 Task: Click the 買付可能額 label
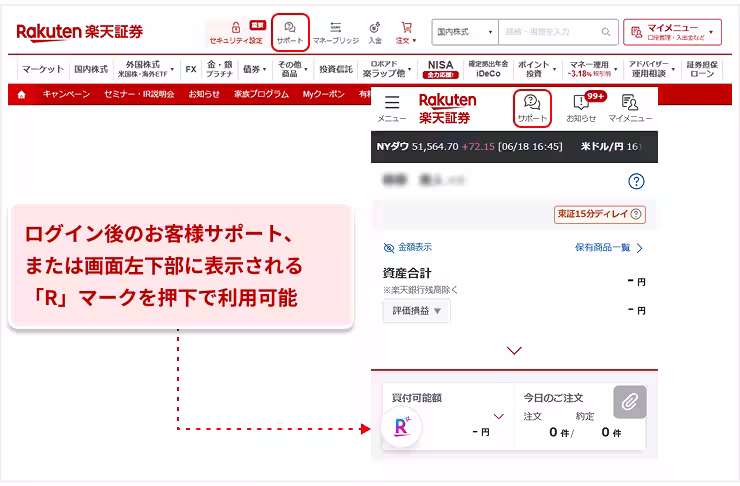pyautogui.click(x=417, y=398)
